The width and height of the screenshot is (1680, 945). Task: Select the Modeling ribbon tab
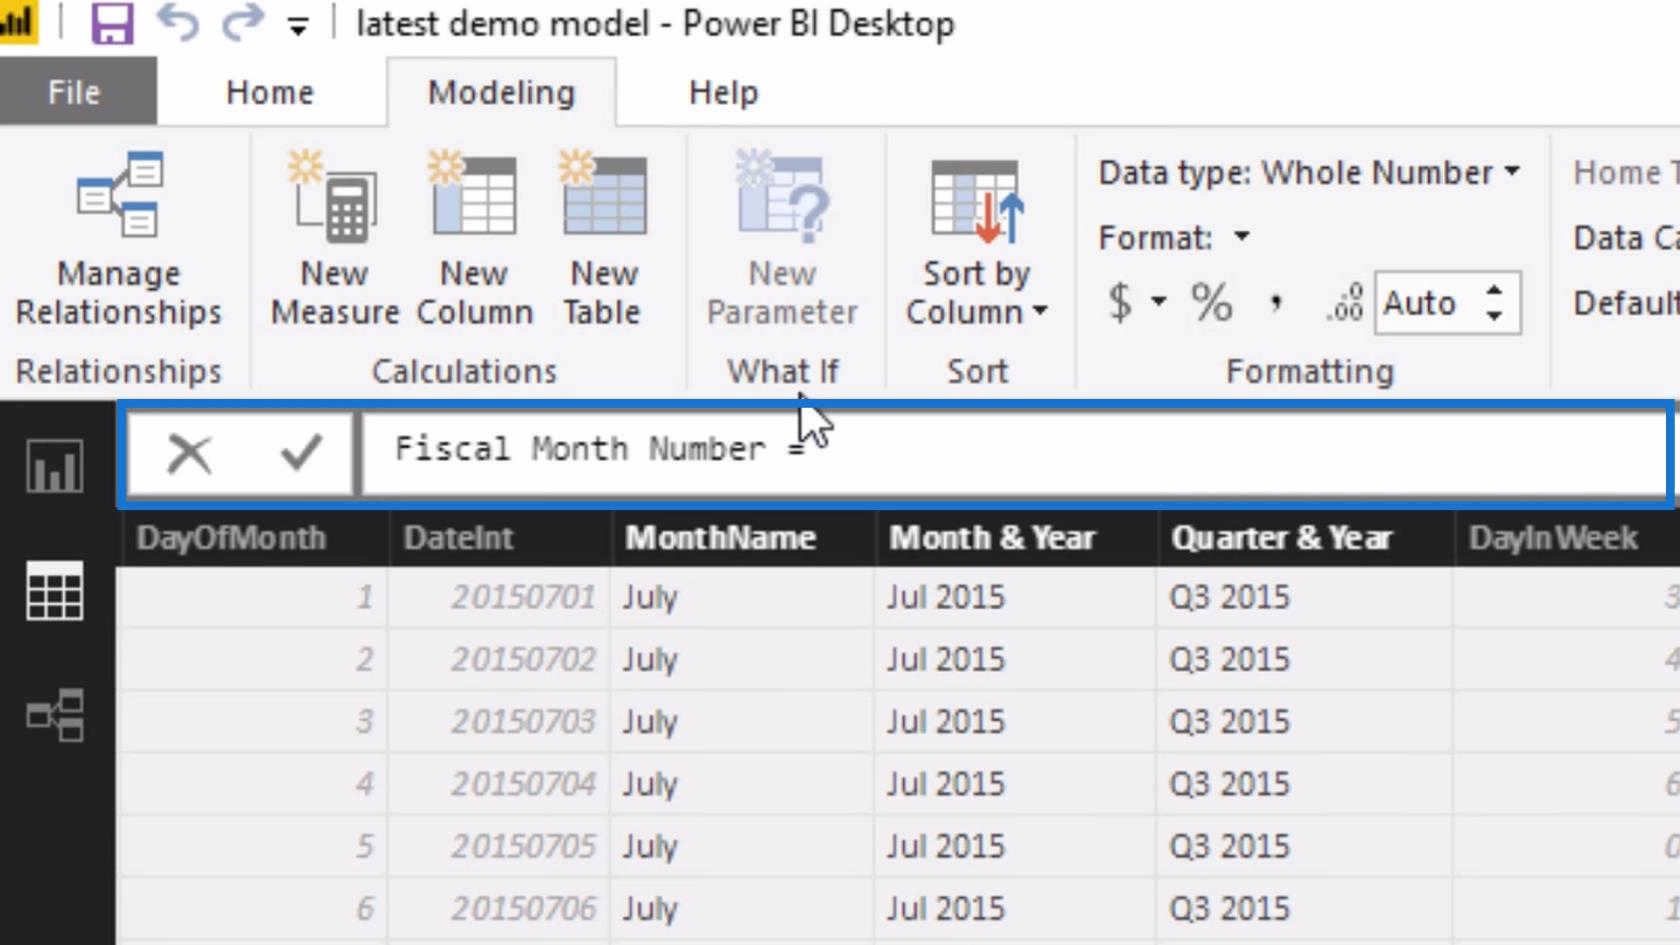click(x=501, y=92)
